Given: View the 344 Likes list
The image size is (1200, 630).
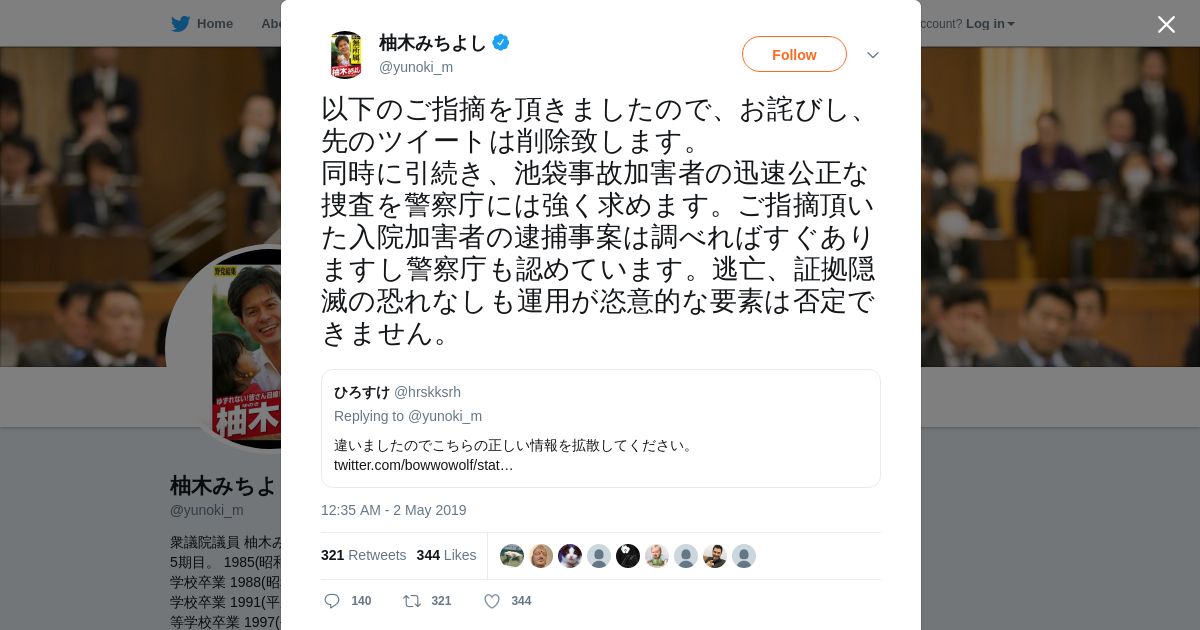Looking at the screenshot, I should click(x=446, y=555).
